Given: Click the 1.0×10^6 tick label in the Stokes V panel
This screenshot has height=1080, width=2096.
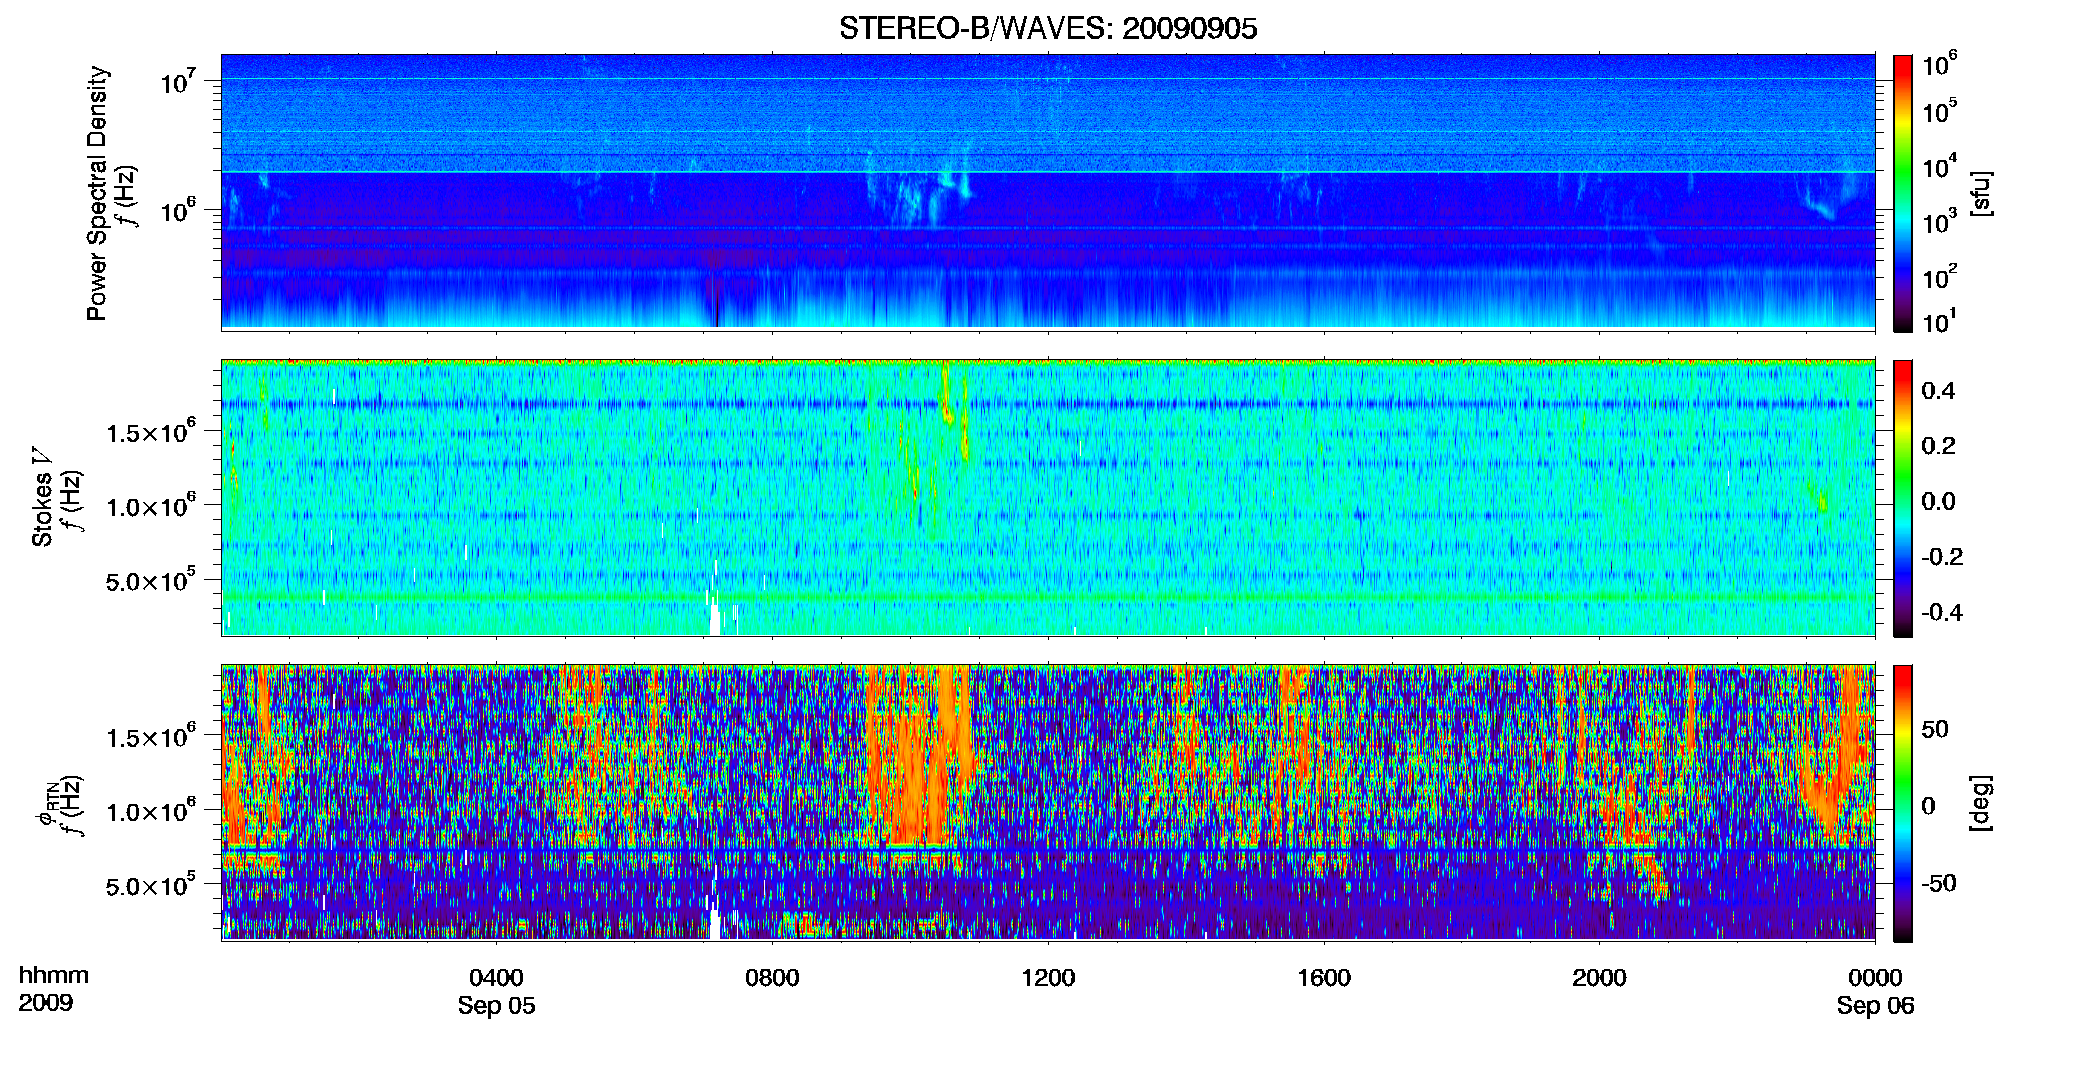Looking at the screenshot, I should 151,506.
